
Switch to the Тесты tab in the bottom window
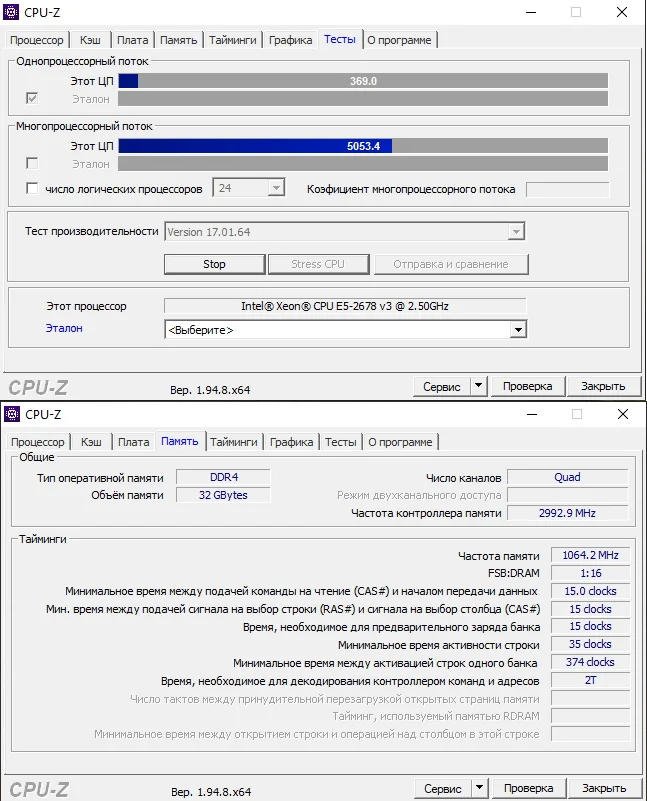341,442
